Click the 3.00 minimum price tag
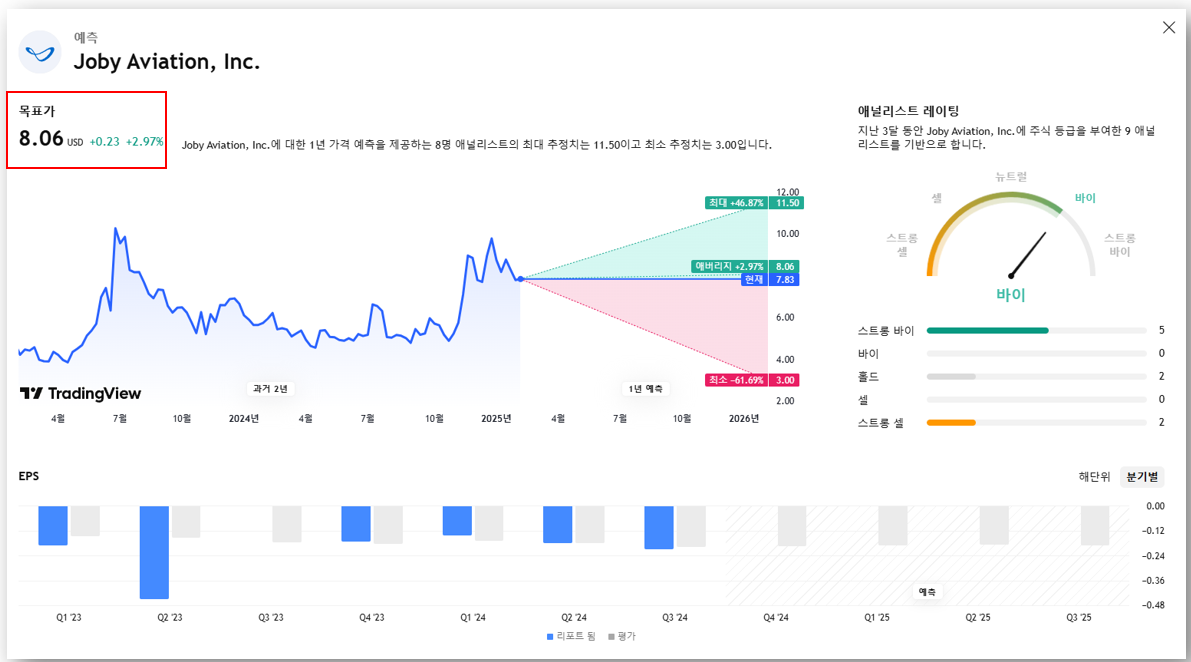Screen dimensions: 1191x662 coord(785,380)
